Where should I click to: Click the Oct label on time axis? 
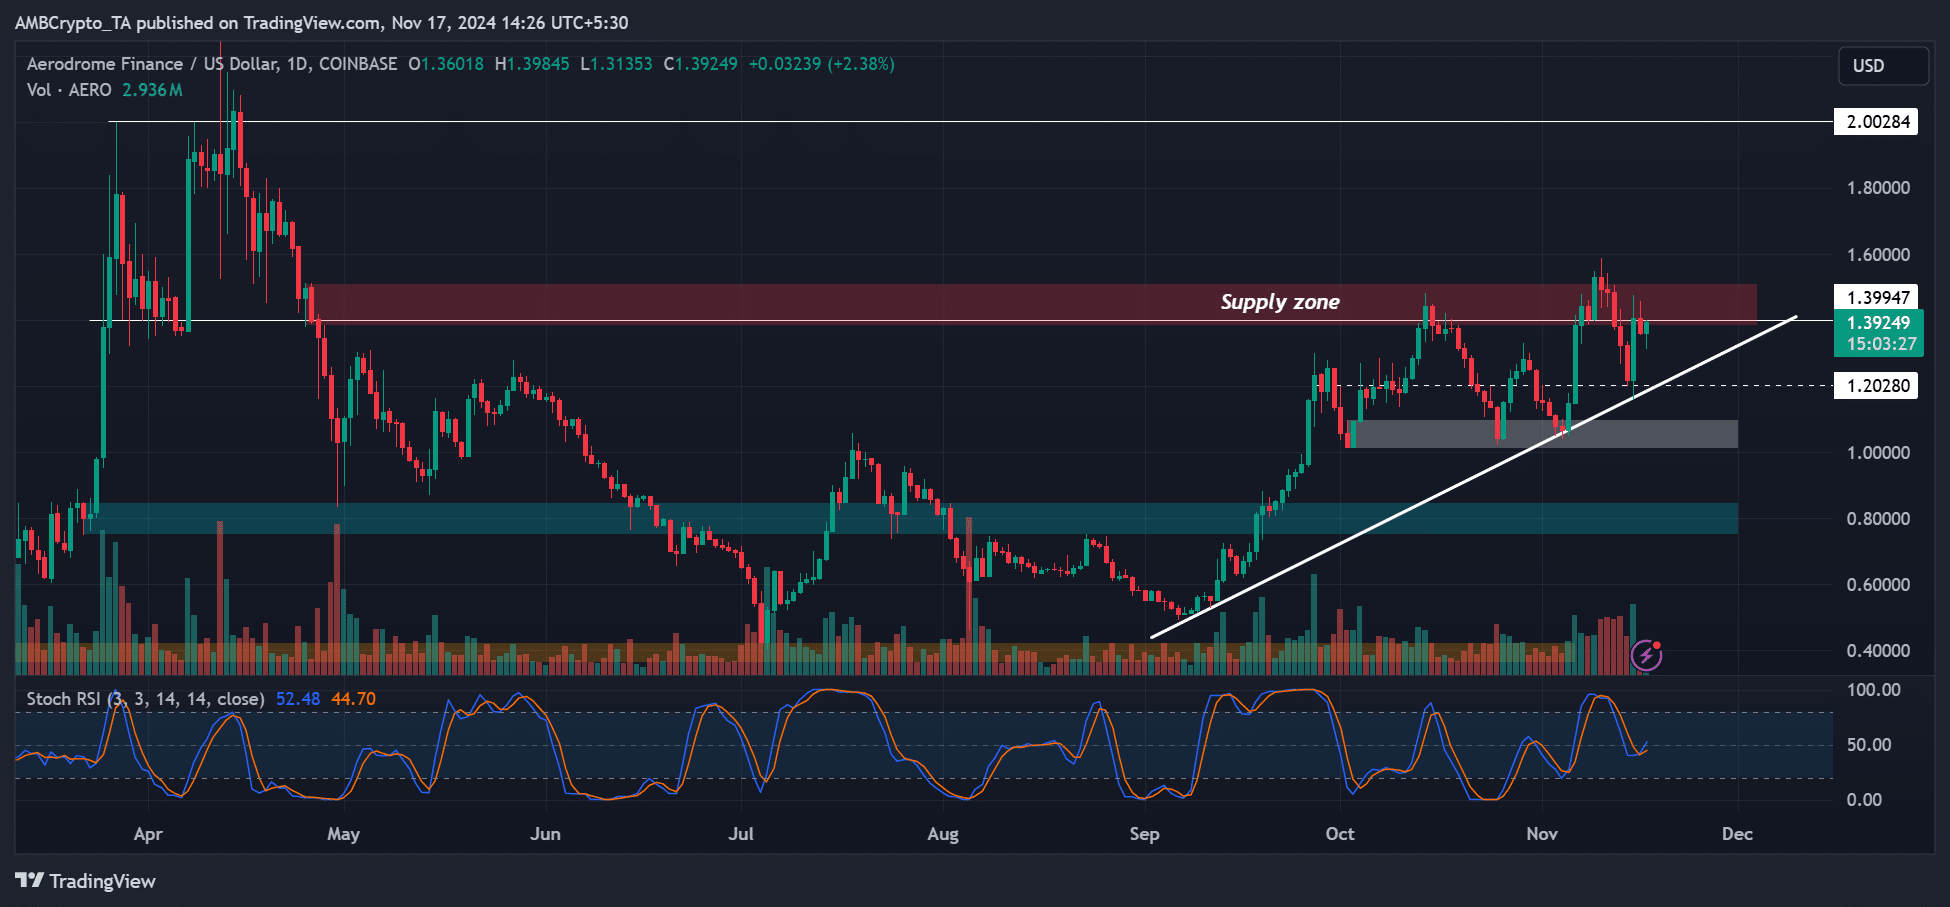tap(1340, 834)
